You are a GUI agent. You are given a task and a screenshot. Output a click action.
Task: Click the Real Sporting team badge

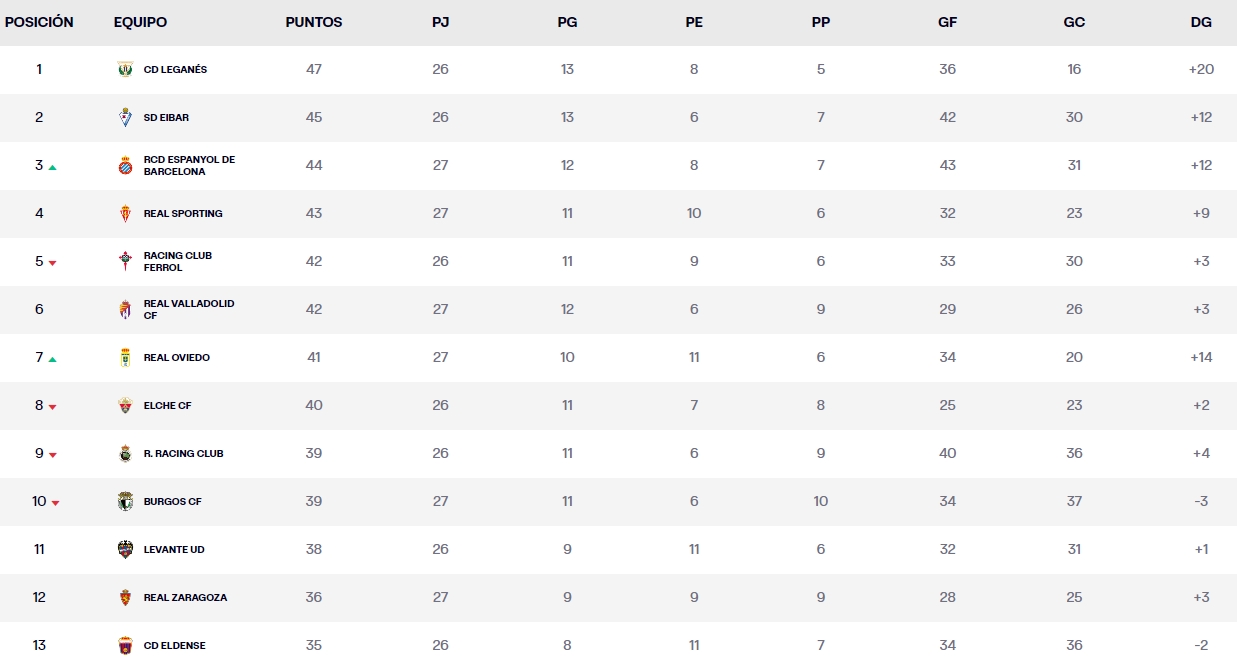pos(125,213)
